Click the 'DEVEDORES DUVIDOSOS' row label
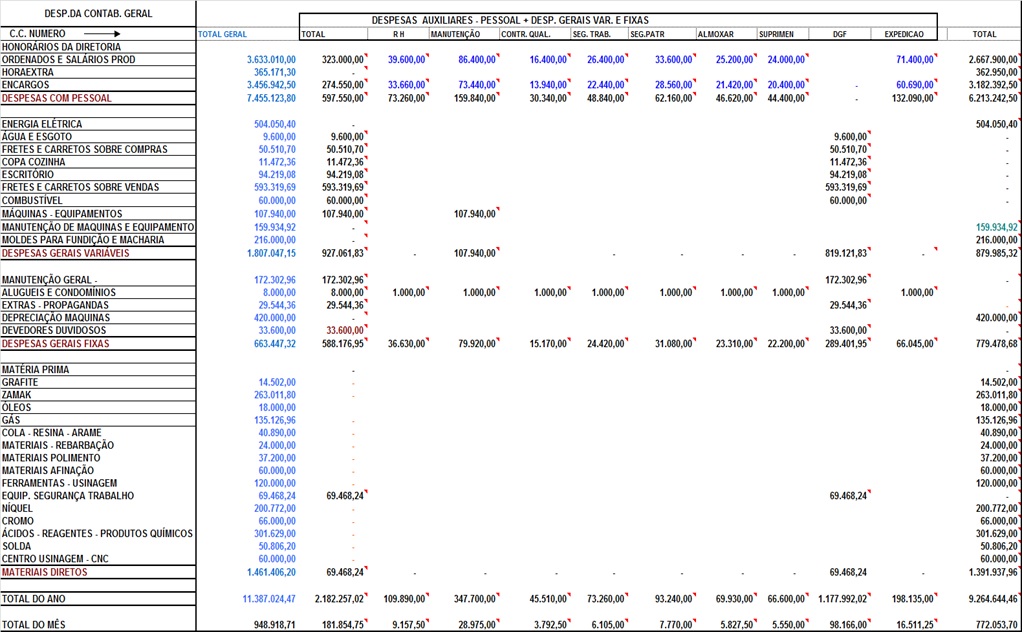The height and width of the screenshot is (632, 1023). [x=54, y=331]
